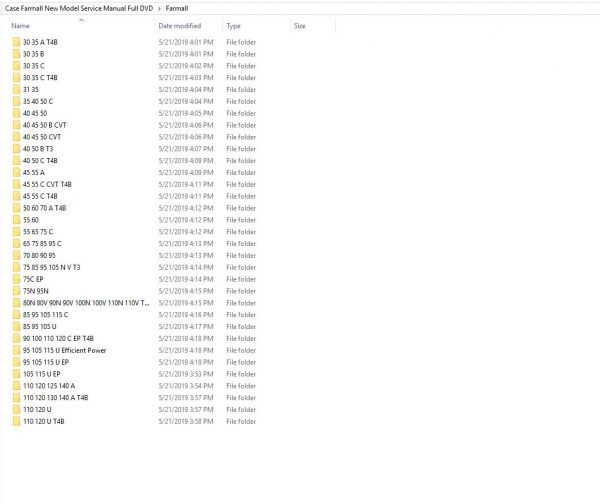Click the folder icon next to 31 35
600x504 pixels.
pyautogui.click(x=16, y=90)
